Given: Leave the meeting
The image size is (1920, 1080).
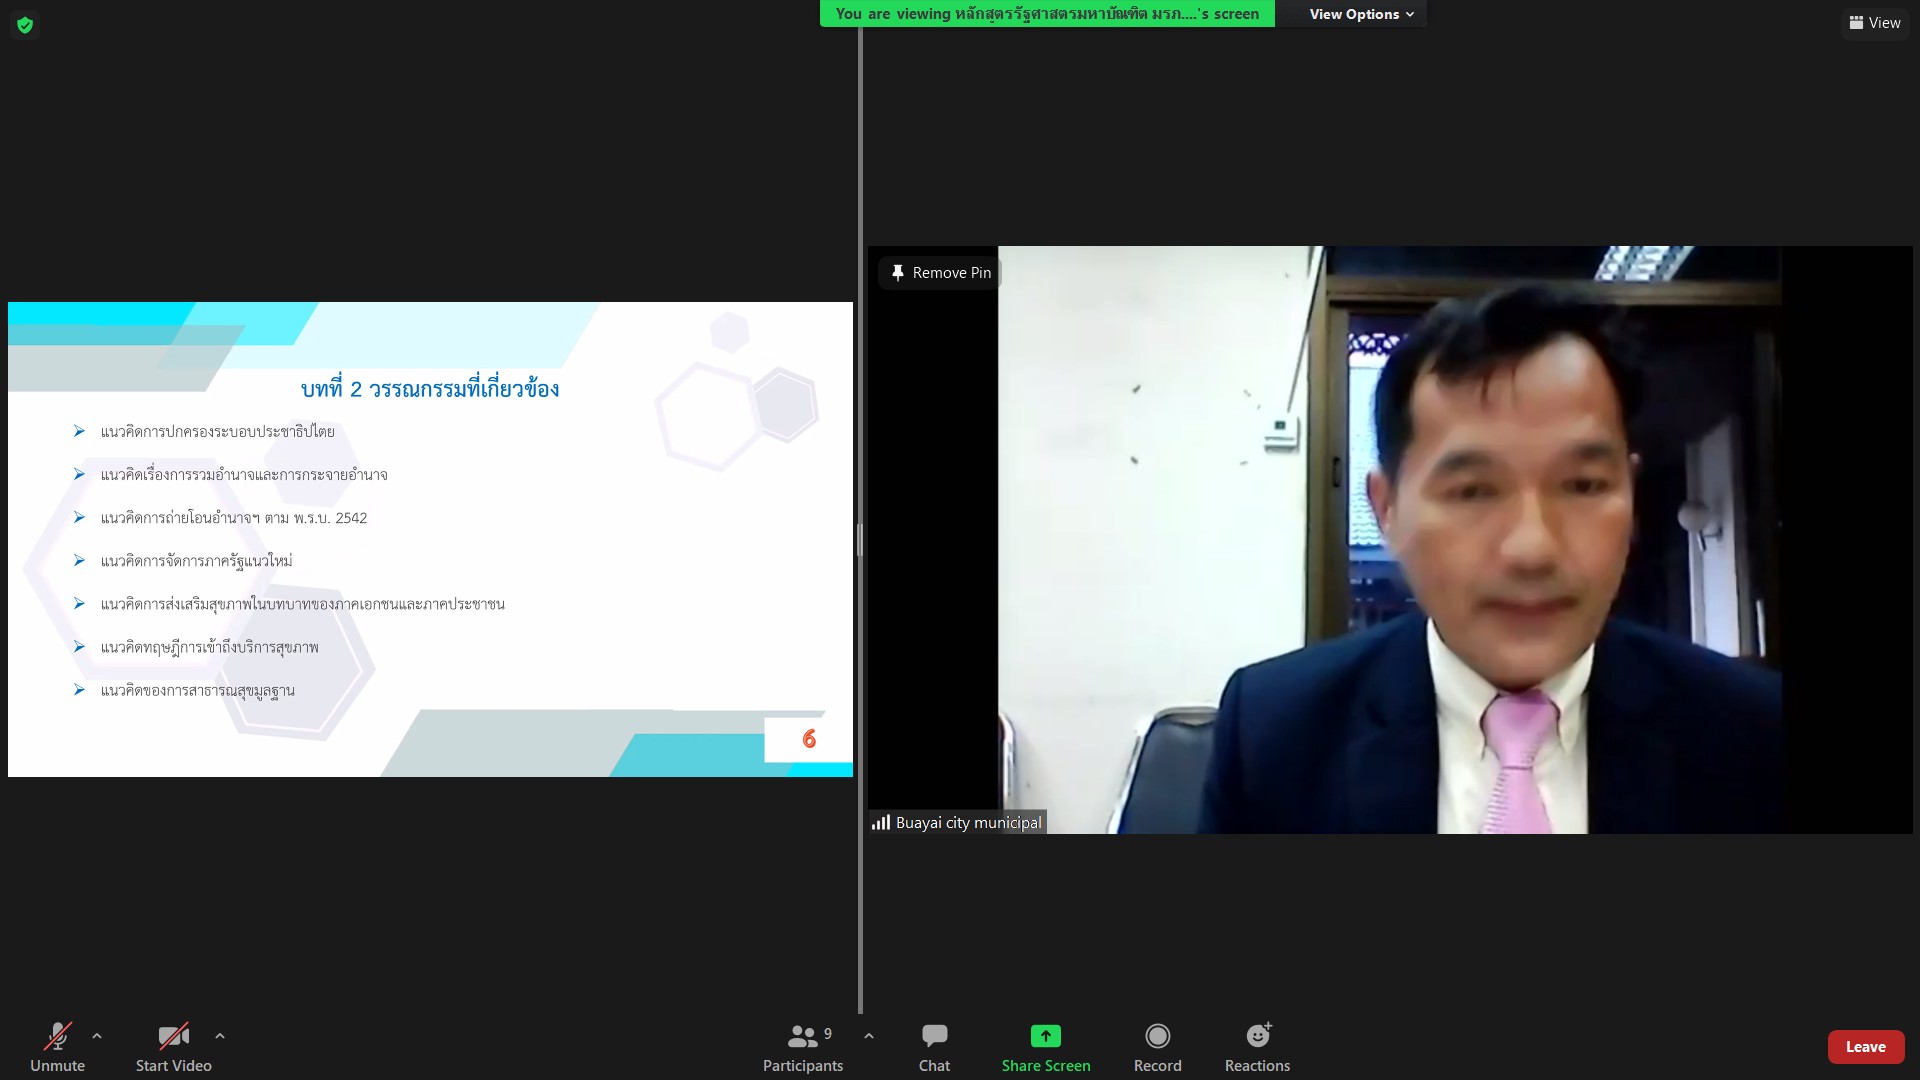Looking at the screenshot, I should (x=1865, y=1046).
